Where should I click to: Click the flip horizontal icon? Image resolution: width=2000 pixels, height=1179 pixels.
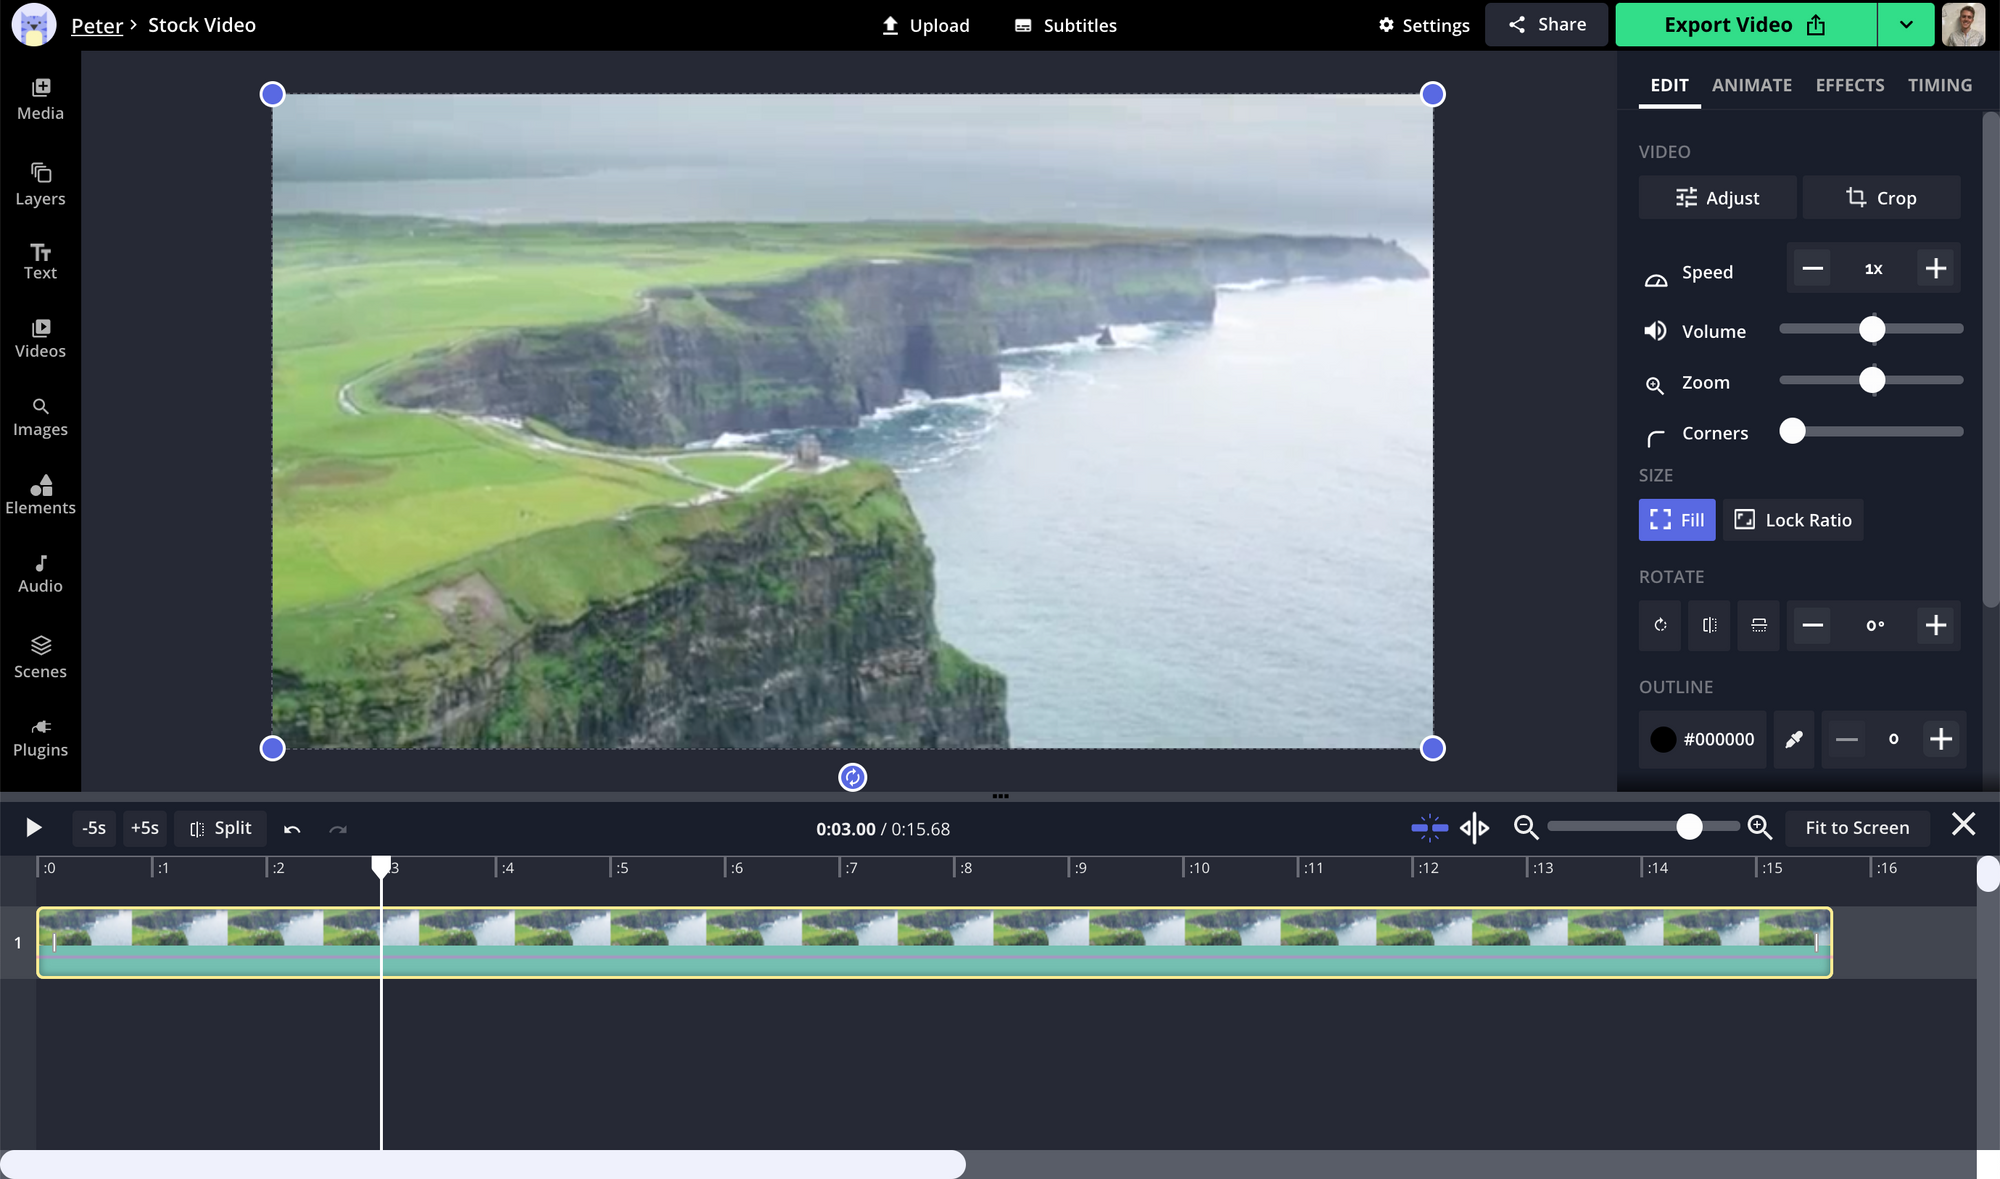[x=1710, y=625]
